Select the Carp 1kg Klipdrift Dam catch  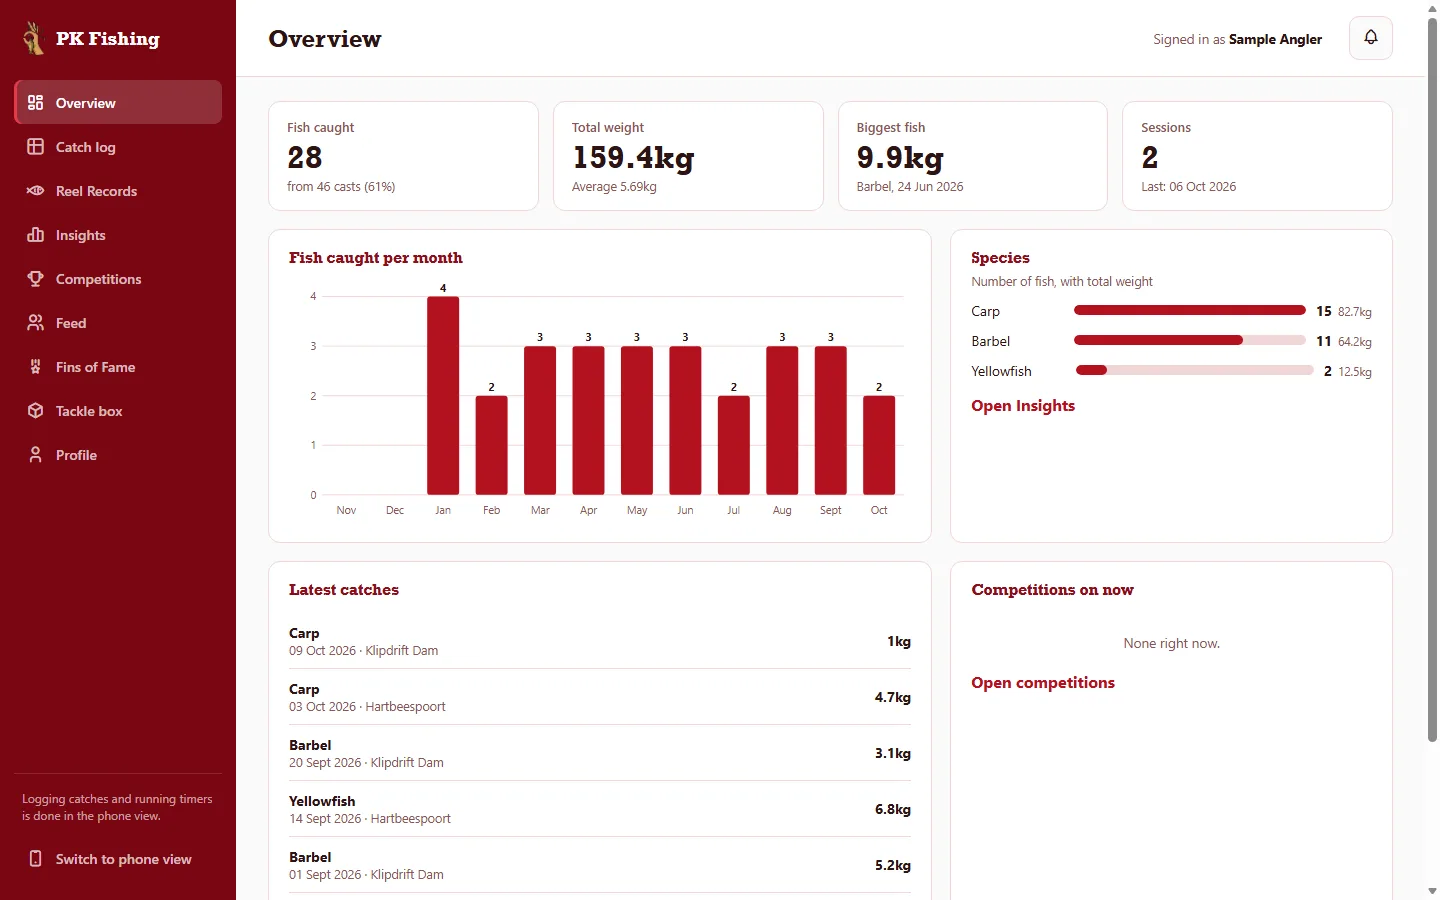pos(600,641)
